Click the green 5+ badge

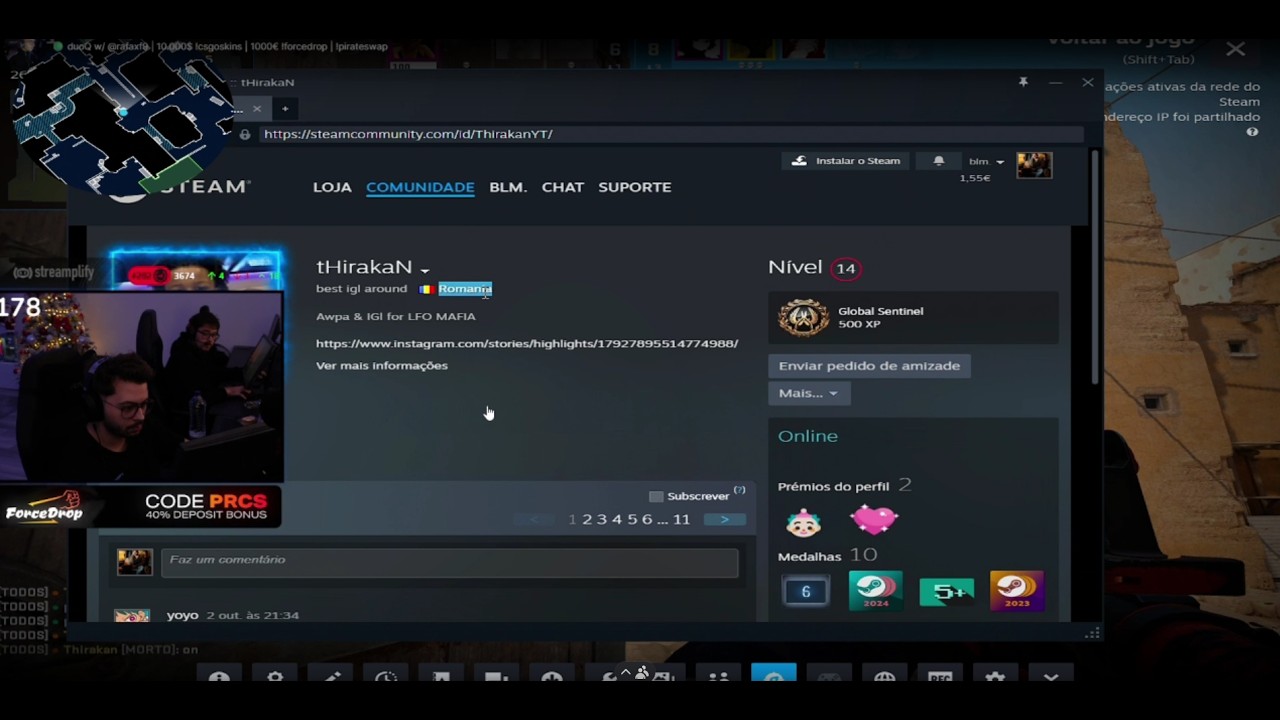click(946, 592)
